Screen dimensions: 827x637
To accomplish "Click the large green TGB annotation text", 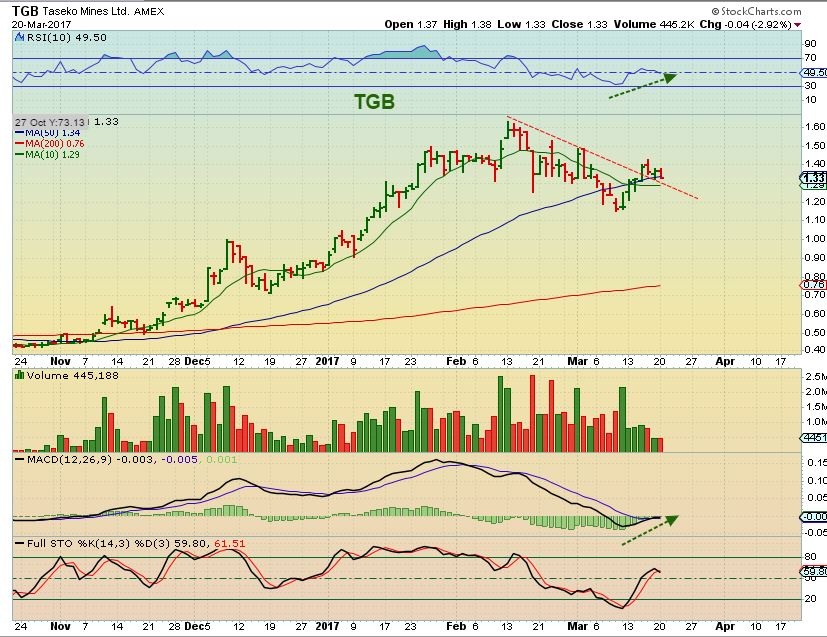I will 375,101.
